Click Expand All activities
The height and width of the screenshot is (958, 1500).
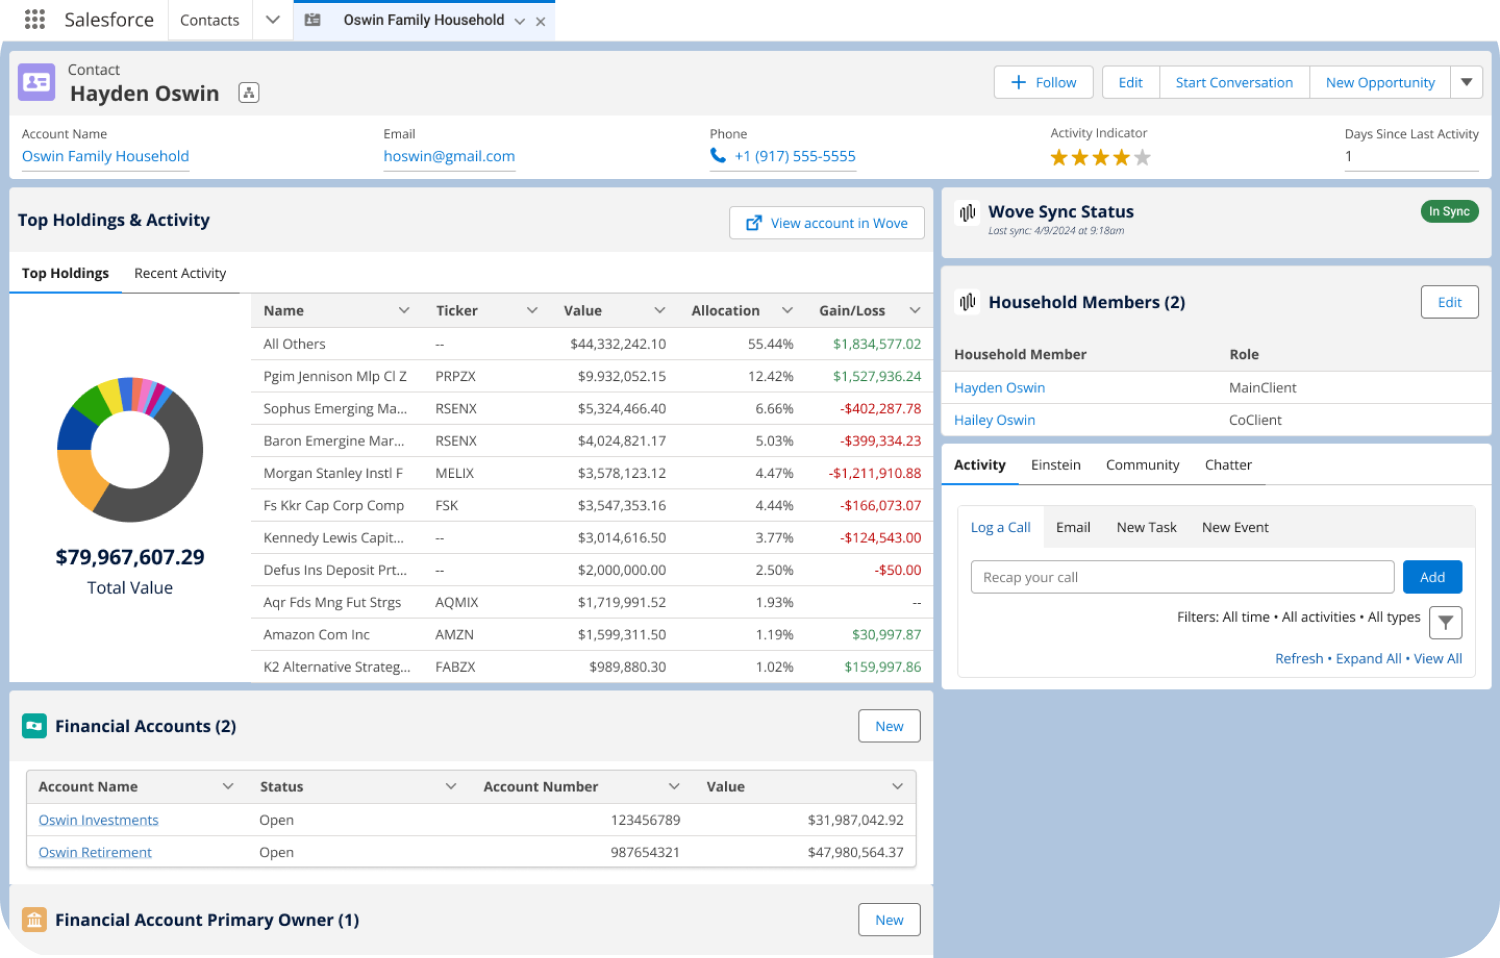1368,658
